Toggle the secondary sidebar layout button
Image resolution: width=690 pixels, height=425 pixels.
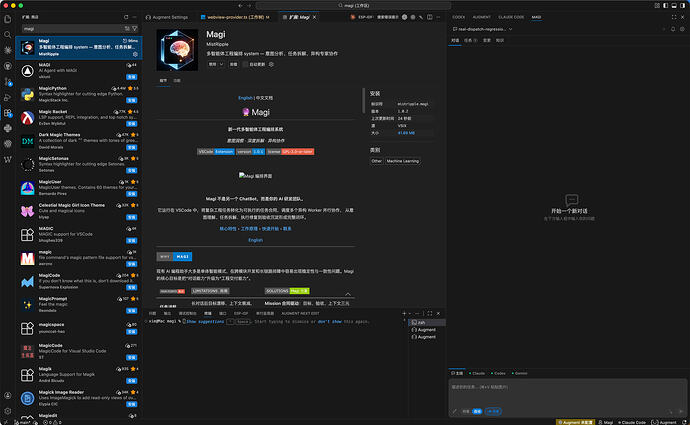coord(682,6)
